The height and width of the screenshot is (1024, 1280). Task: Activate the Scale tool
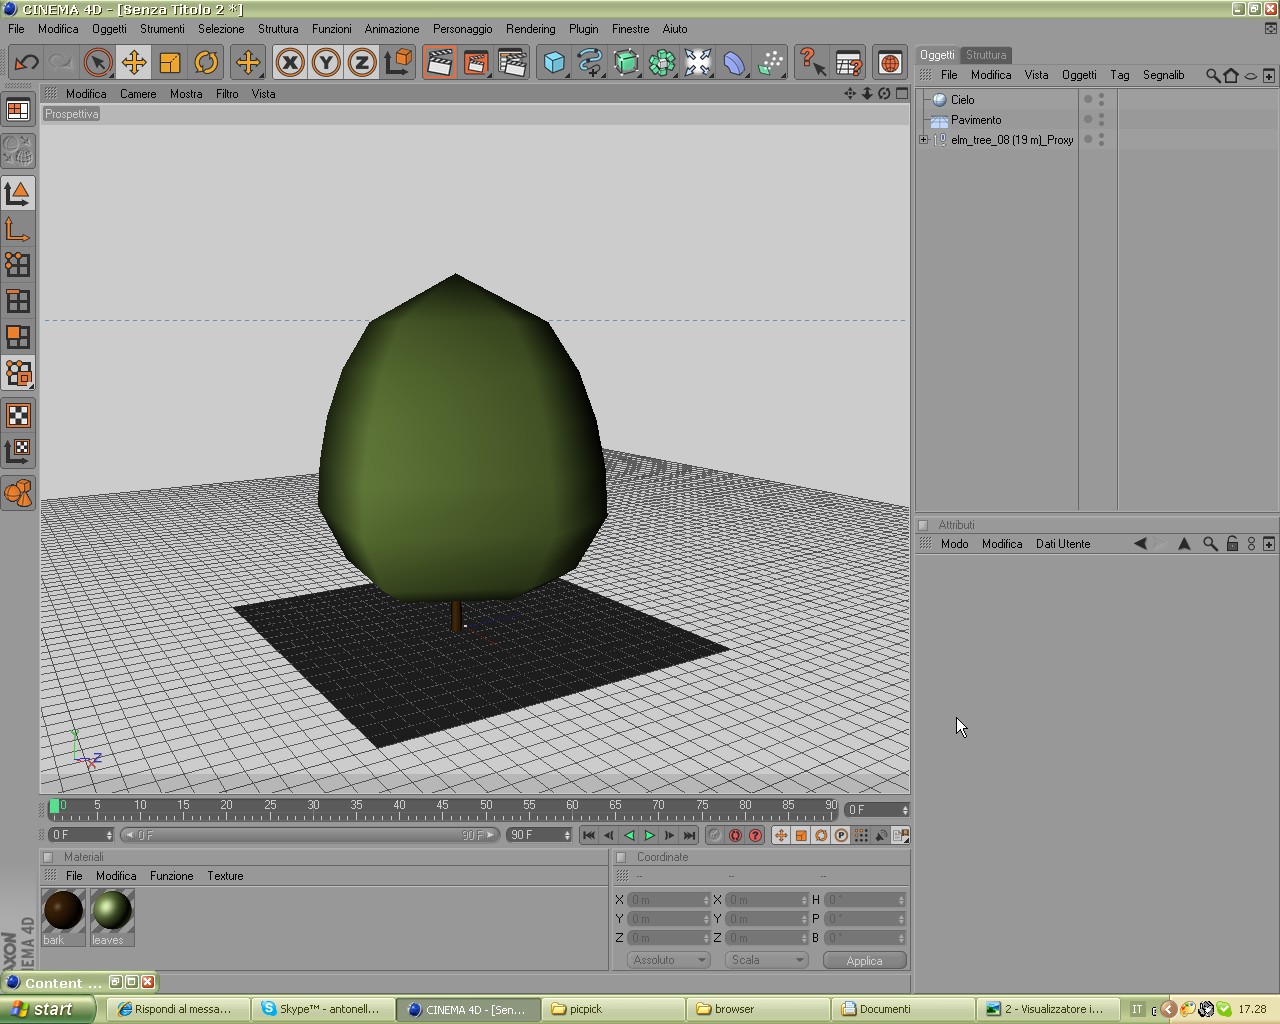click(170, 63)
